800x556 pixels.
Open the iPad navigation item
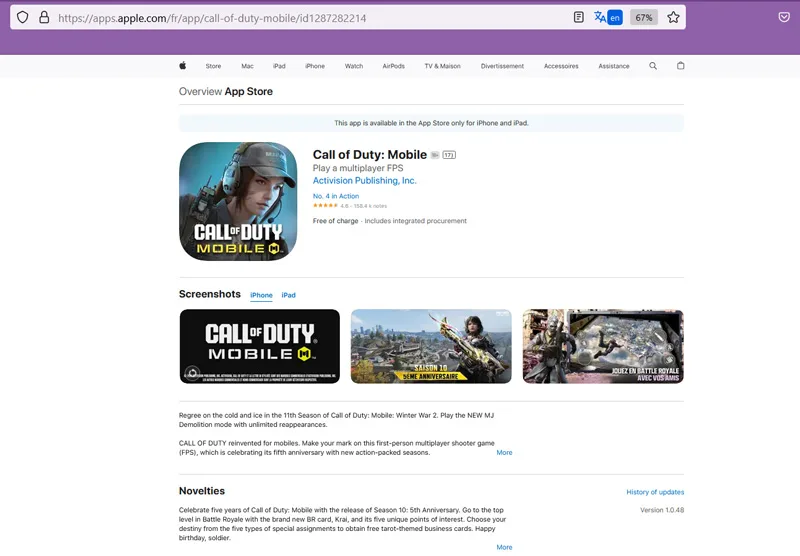[x=279, y=66]
